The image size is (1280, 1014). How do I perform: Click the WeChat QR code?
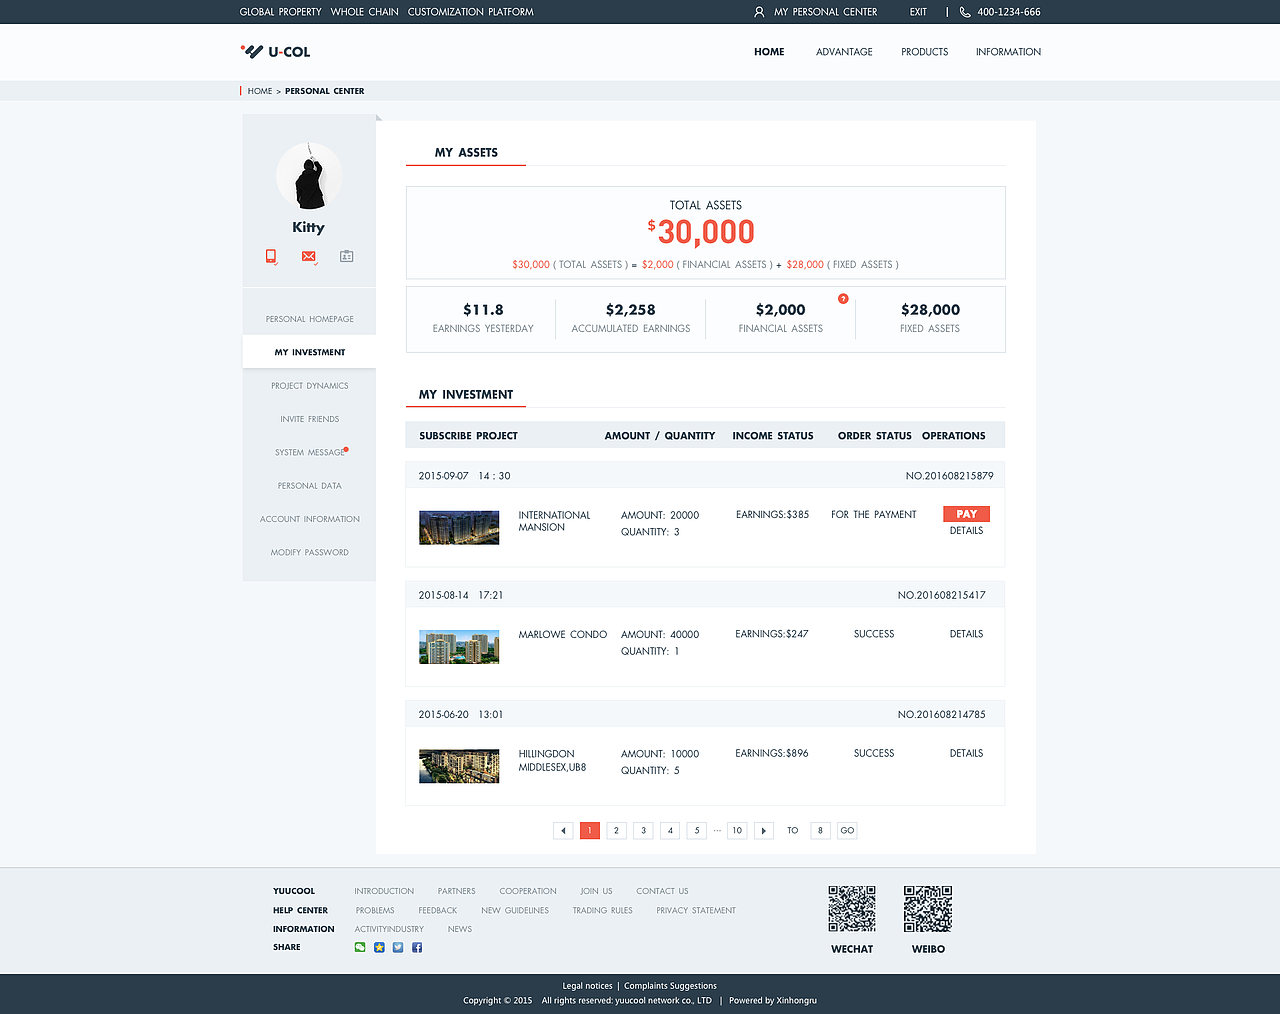(x=852, y=908)
